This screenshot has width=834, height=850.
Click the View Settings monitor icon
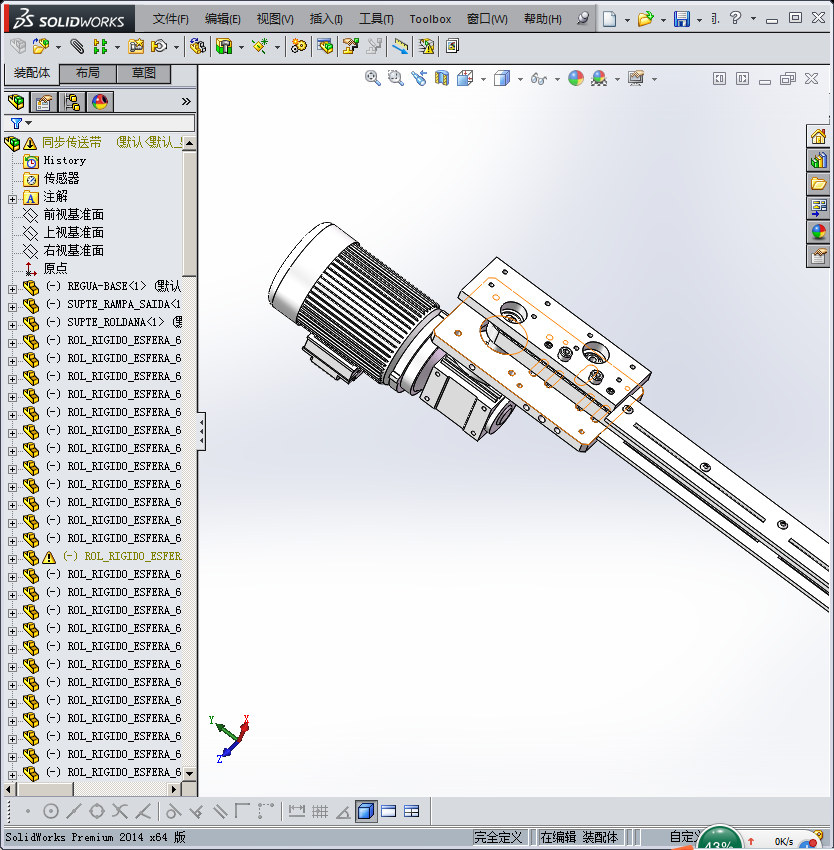[636, 79]
